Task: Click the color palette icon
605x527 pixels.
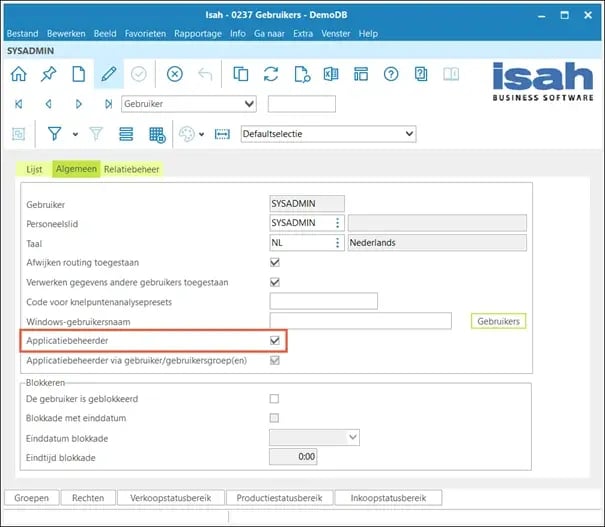Action: point(187,134)
